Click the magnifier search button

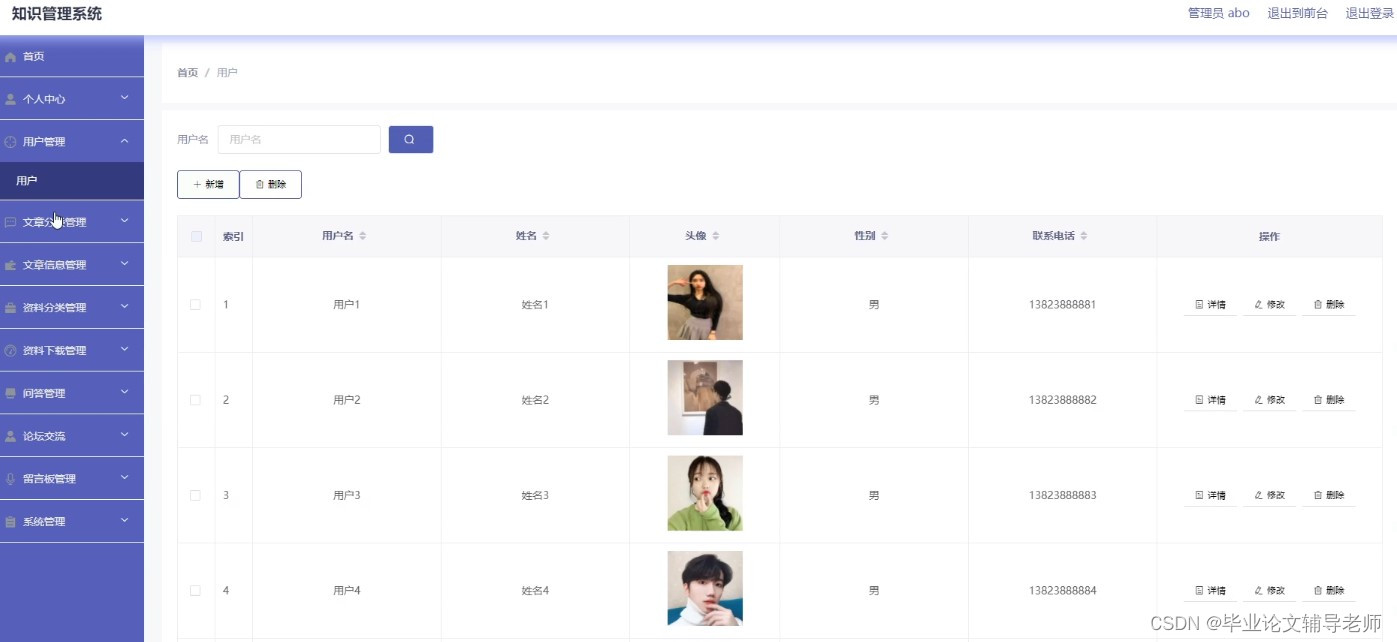coord(410,139)
